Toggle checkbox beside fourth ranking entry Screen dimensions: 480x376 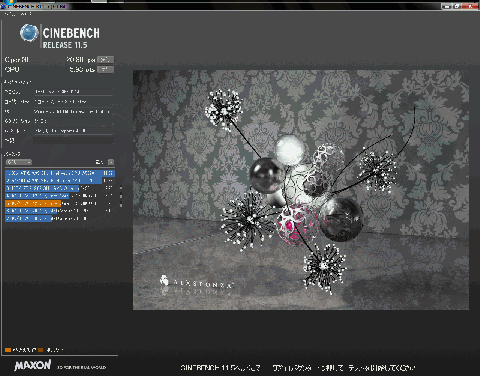point(120,196)
